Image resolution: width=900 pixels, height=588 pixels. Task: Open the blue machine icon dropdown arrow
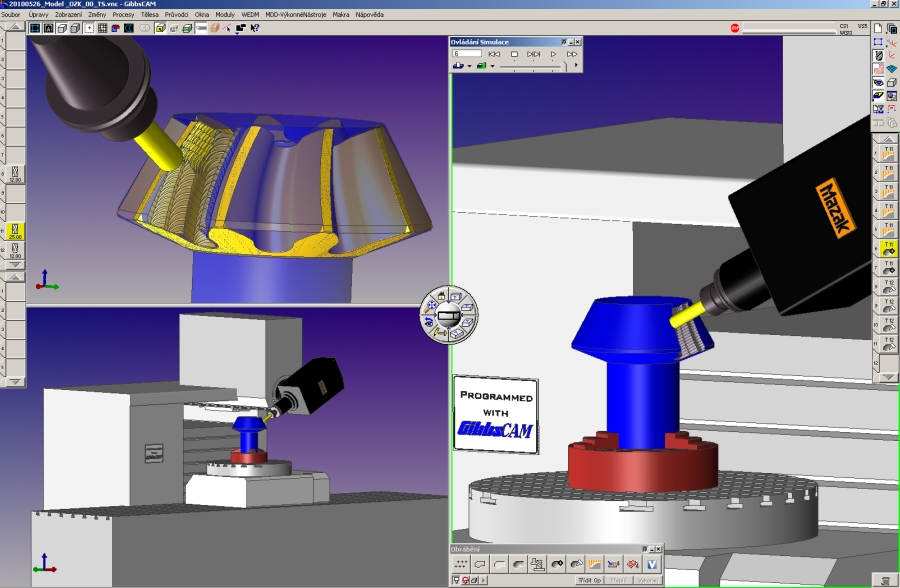(469, 66)
